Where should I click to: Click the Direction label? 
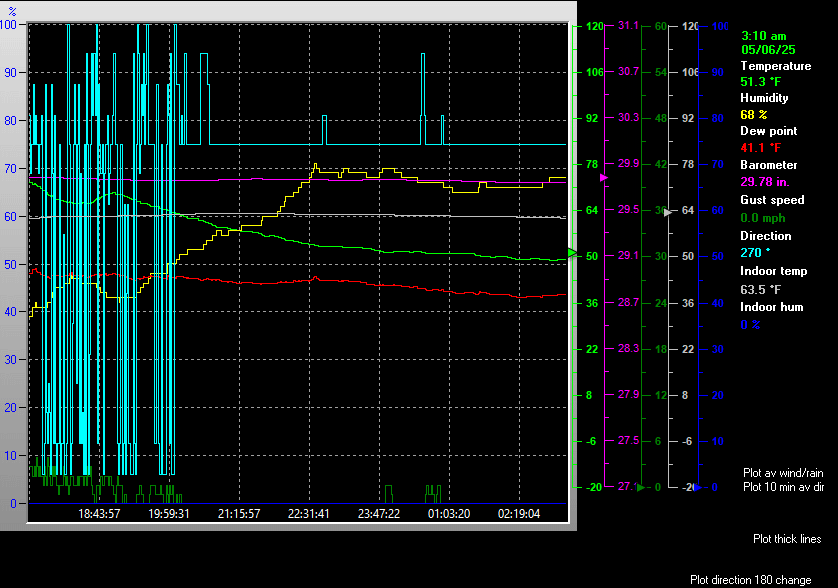[x=765, y=236]
